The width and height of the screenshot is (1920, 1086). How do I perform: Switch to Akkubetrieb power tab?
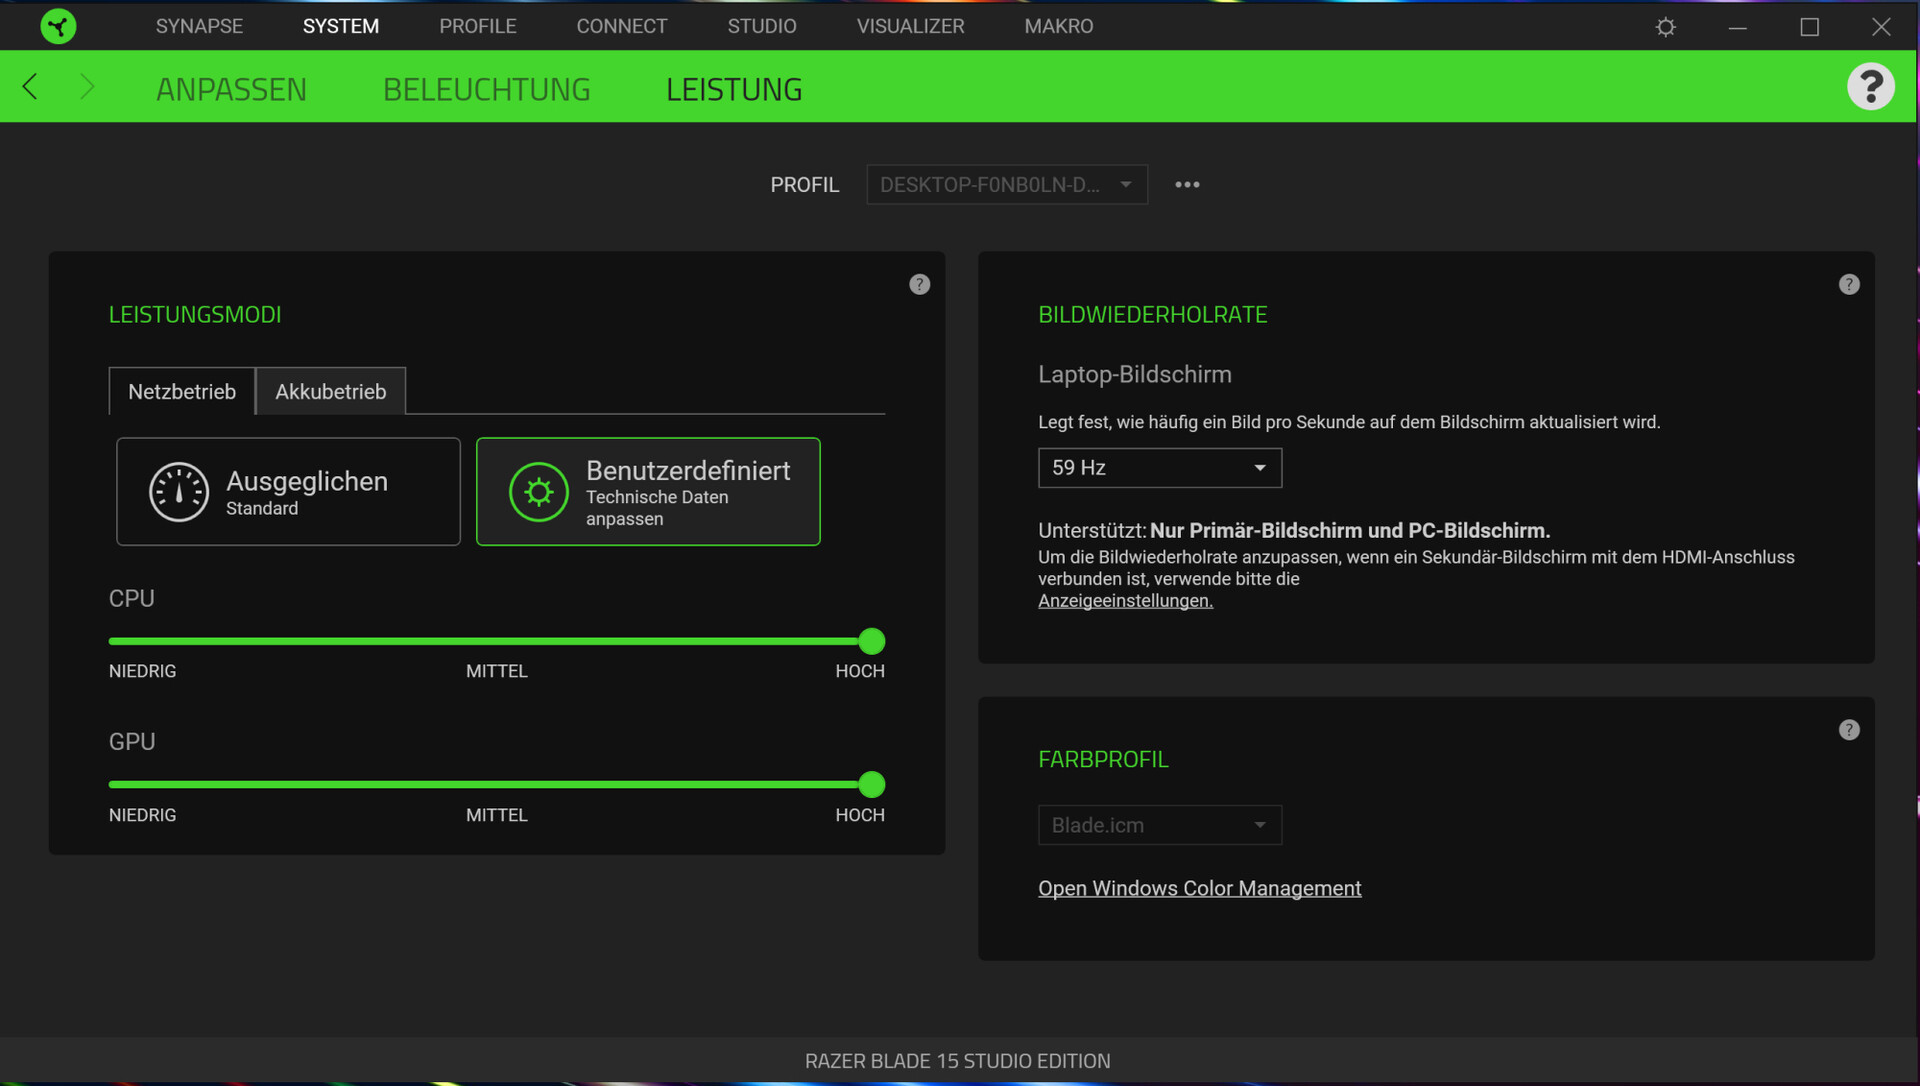click(x=330, y=392)
